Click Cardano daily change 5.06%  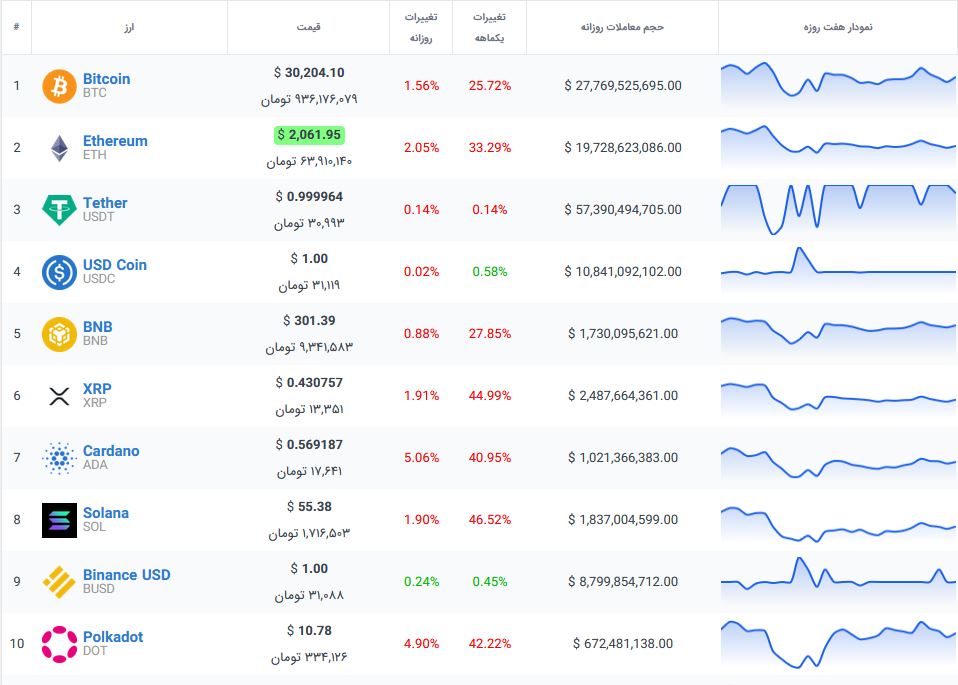(422, 458)
